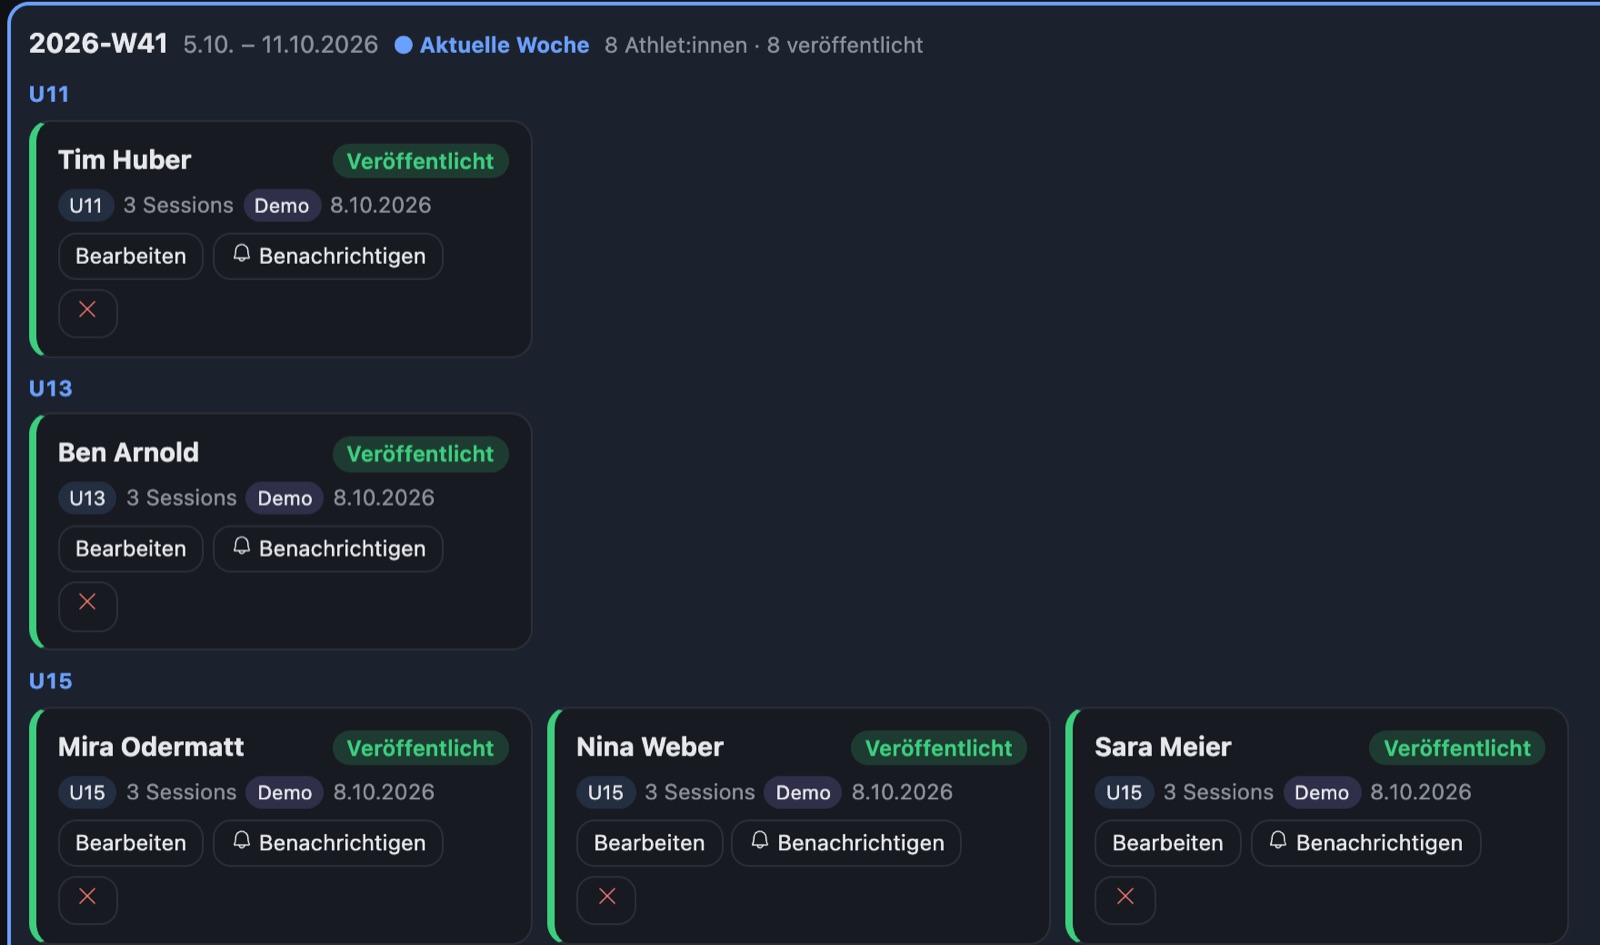The width and height of the screenshot is (1600, 945).
Task: Remove Ben Arnold's plan via red X
Action: [x=88, y=606]
